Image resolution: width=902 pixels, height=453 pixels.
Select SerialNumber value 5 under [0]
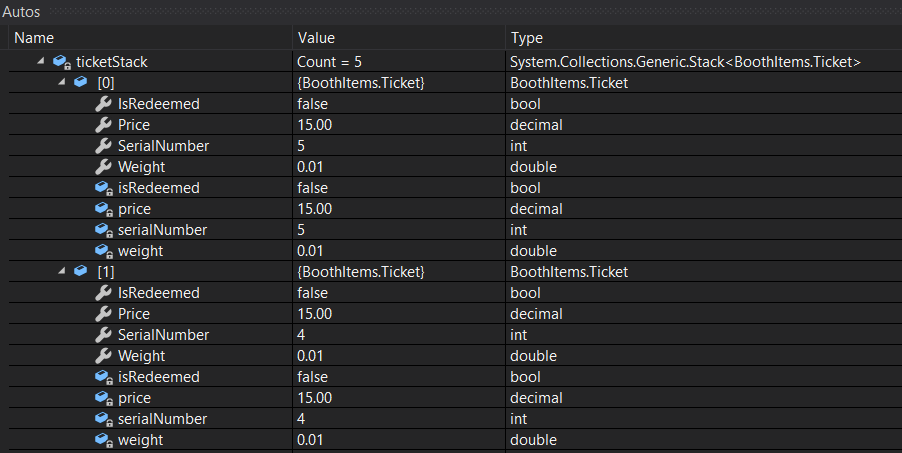click(301, 146)
